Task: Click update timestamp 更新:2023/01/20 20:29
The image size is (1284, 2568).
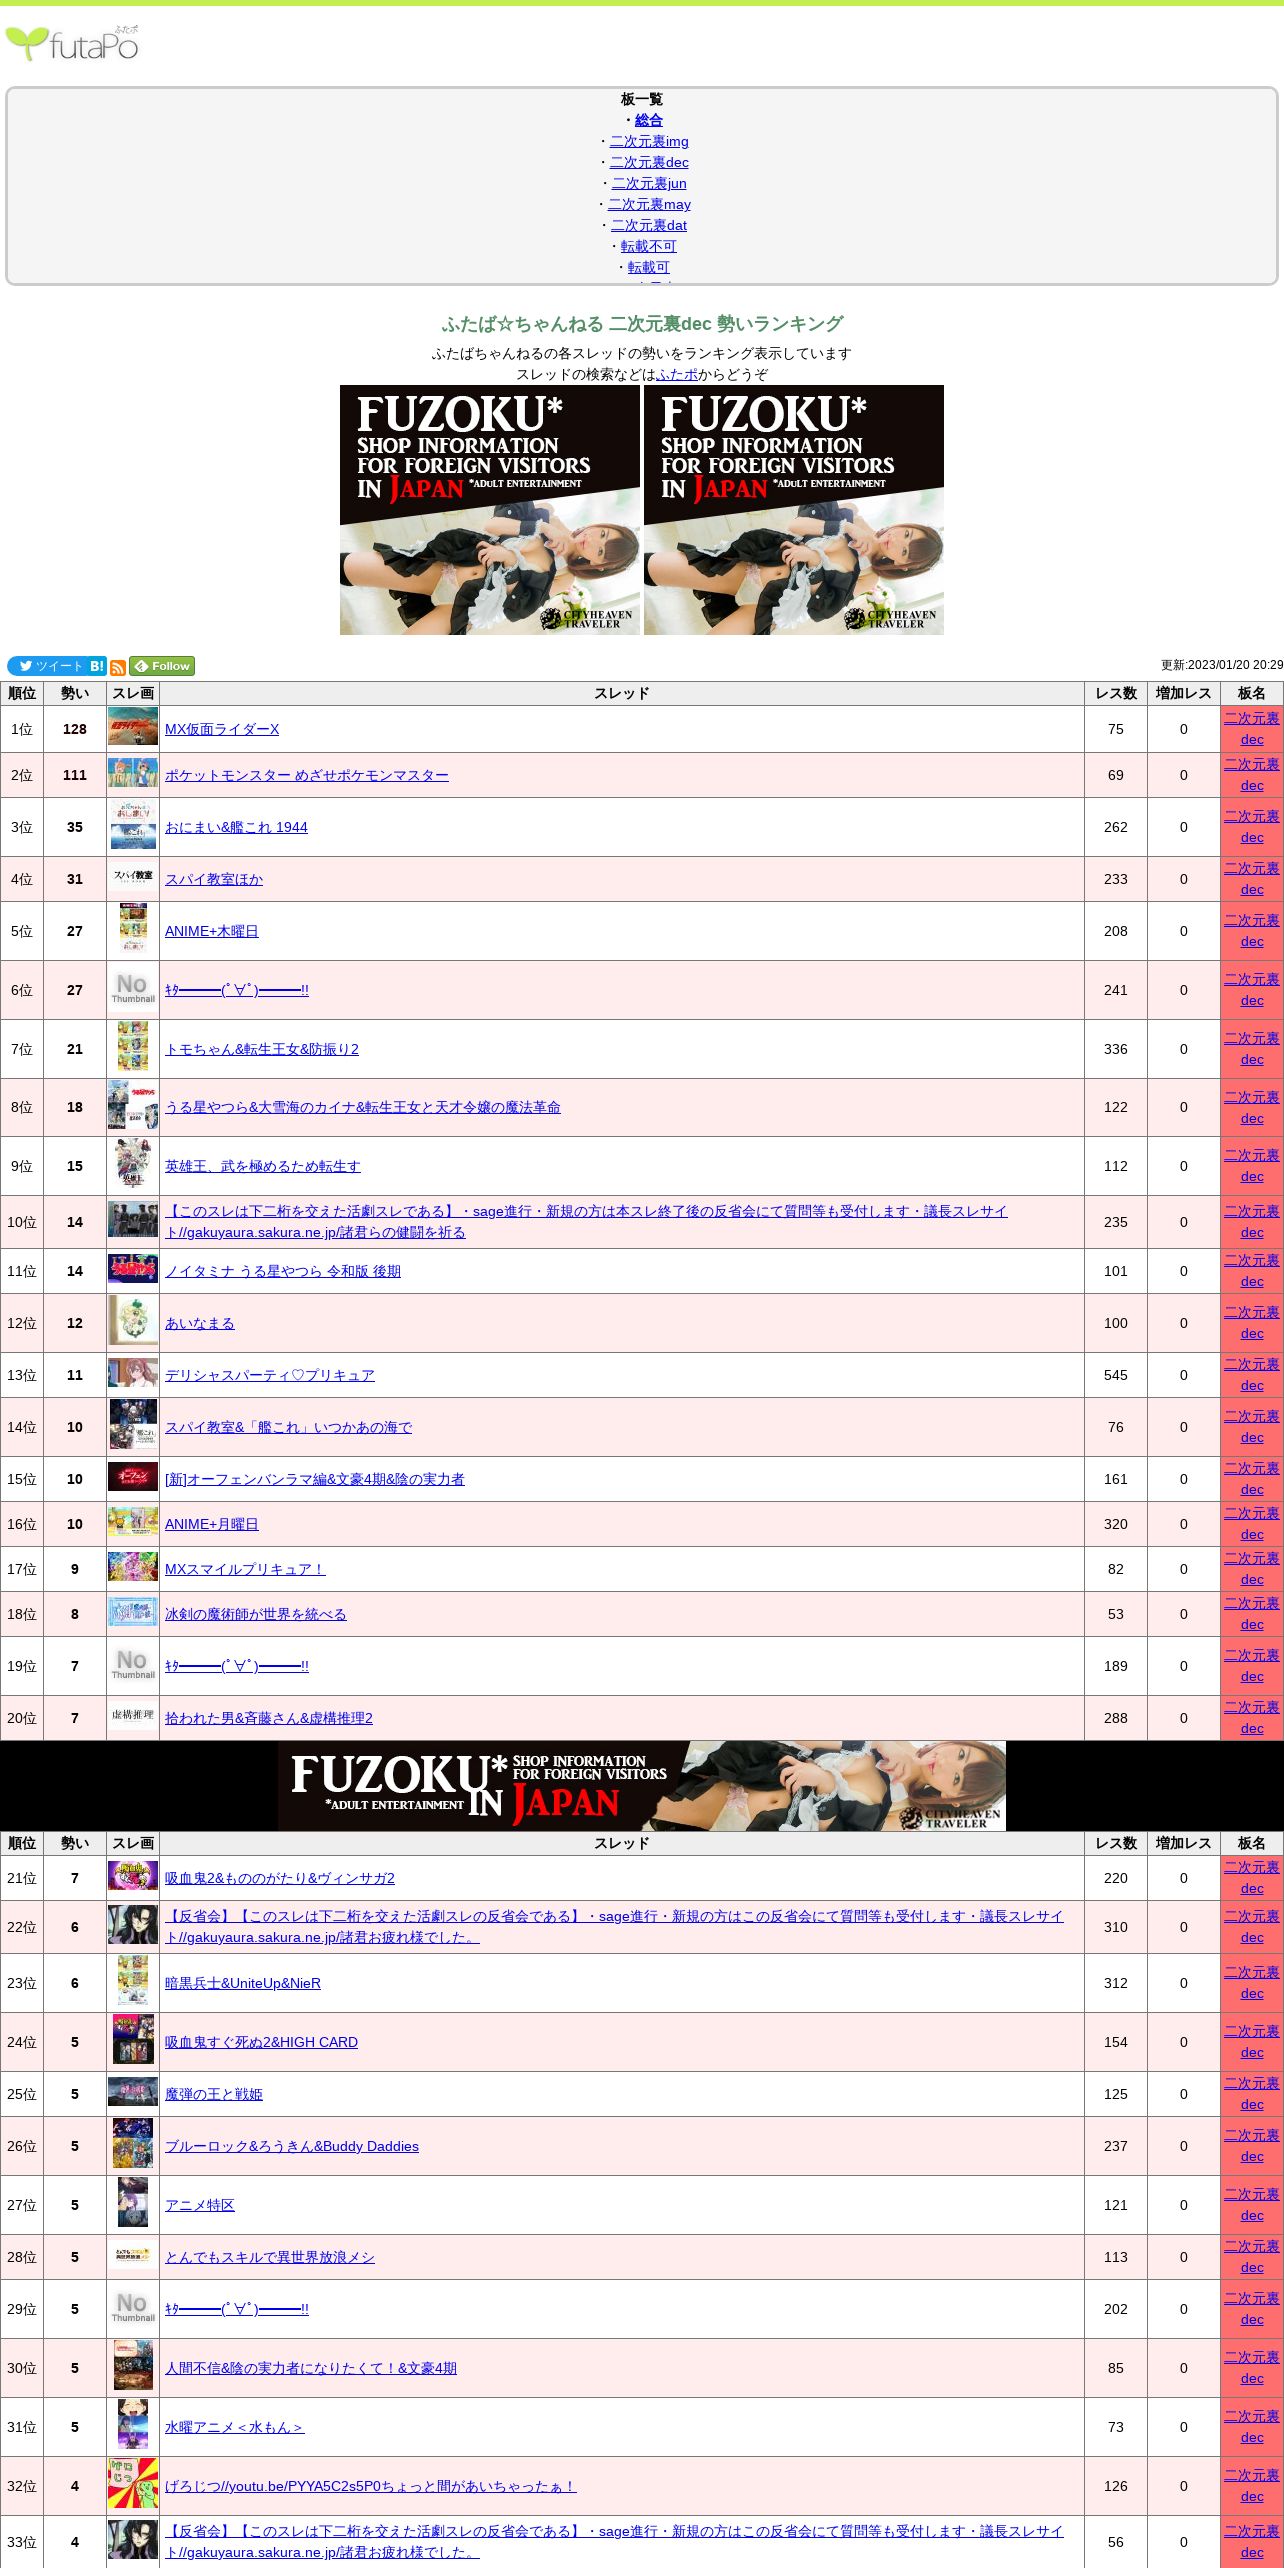Action: click(1222, 665)
